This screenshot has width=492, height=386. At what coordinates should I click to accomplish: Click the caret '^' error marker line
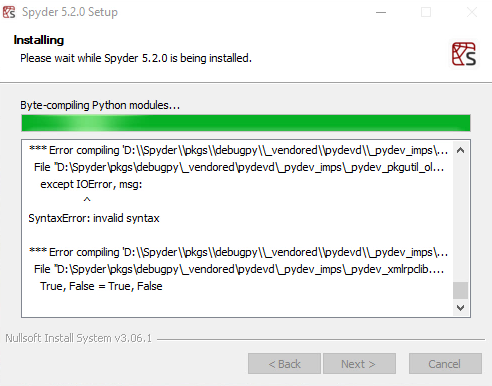point(87,200)
